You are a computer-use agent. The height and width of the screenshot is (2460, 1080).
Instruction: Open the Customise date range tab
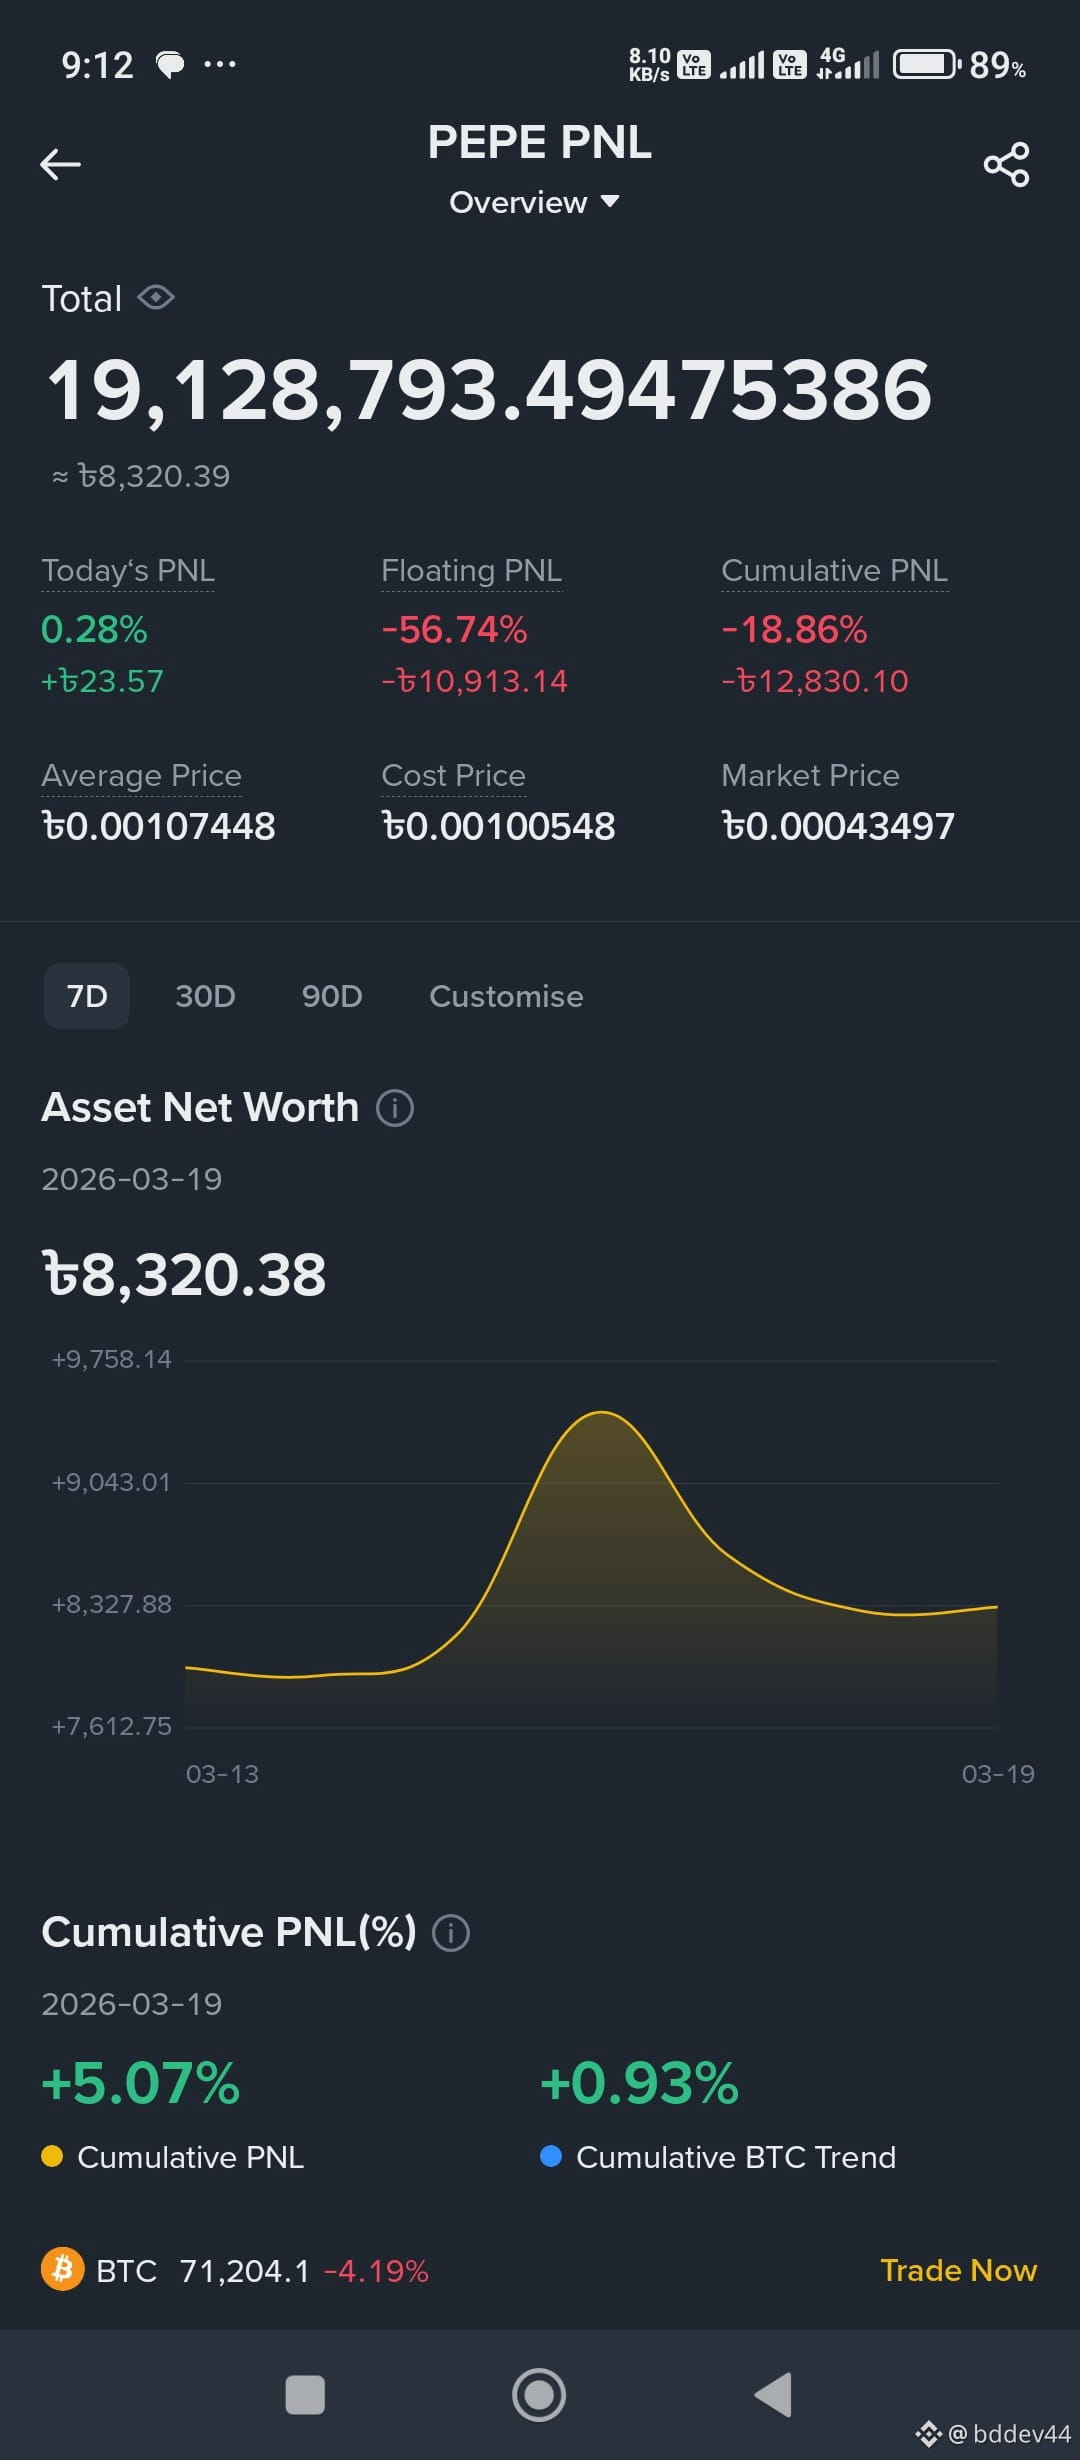[506, 996]
